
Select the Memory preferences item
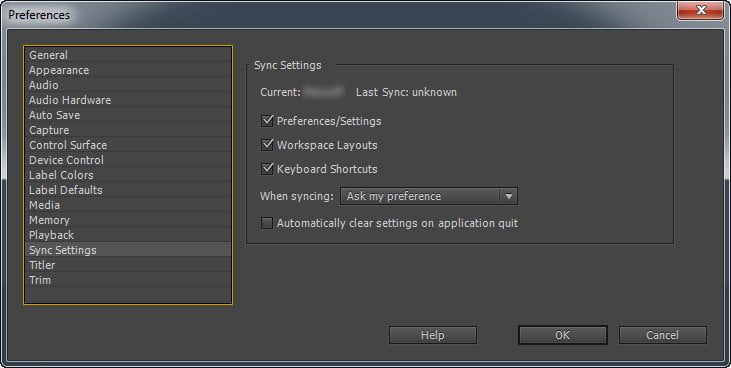[127, 220]
